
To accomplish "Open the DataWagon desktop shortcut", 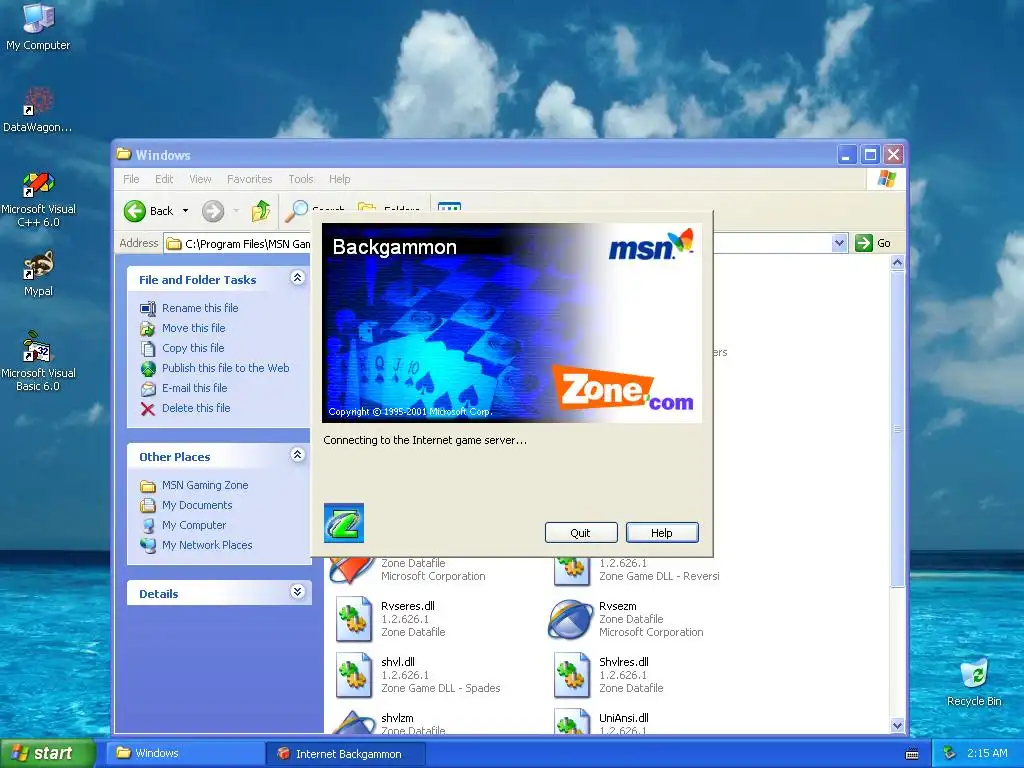I will (x=38, y=109).
